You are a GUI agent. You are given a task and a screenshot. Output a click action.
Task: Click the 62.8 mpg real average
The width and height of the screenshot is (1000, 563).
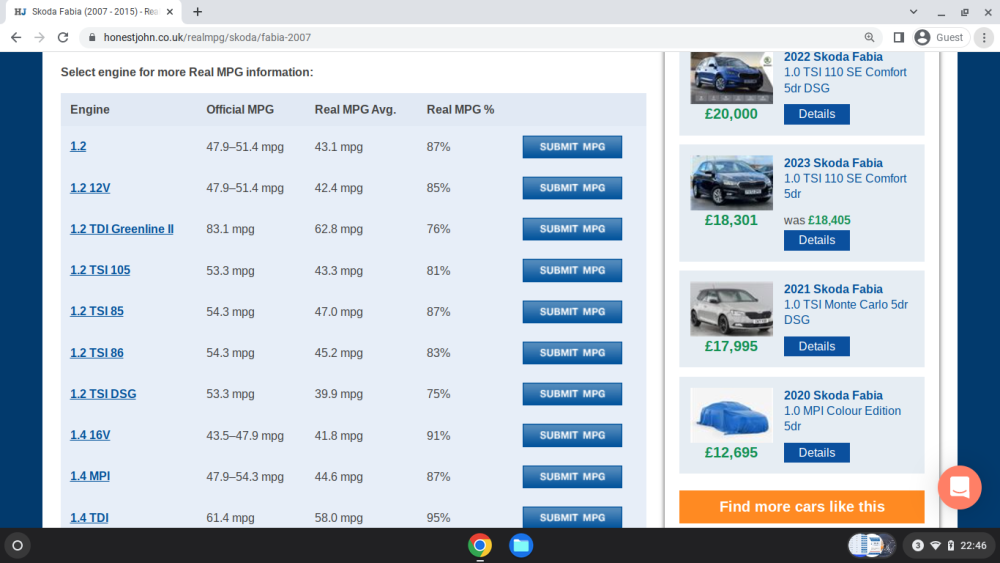pos(339,229)
